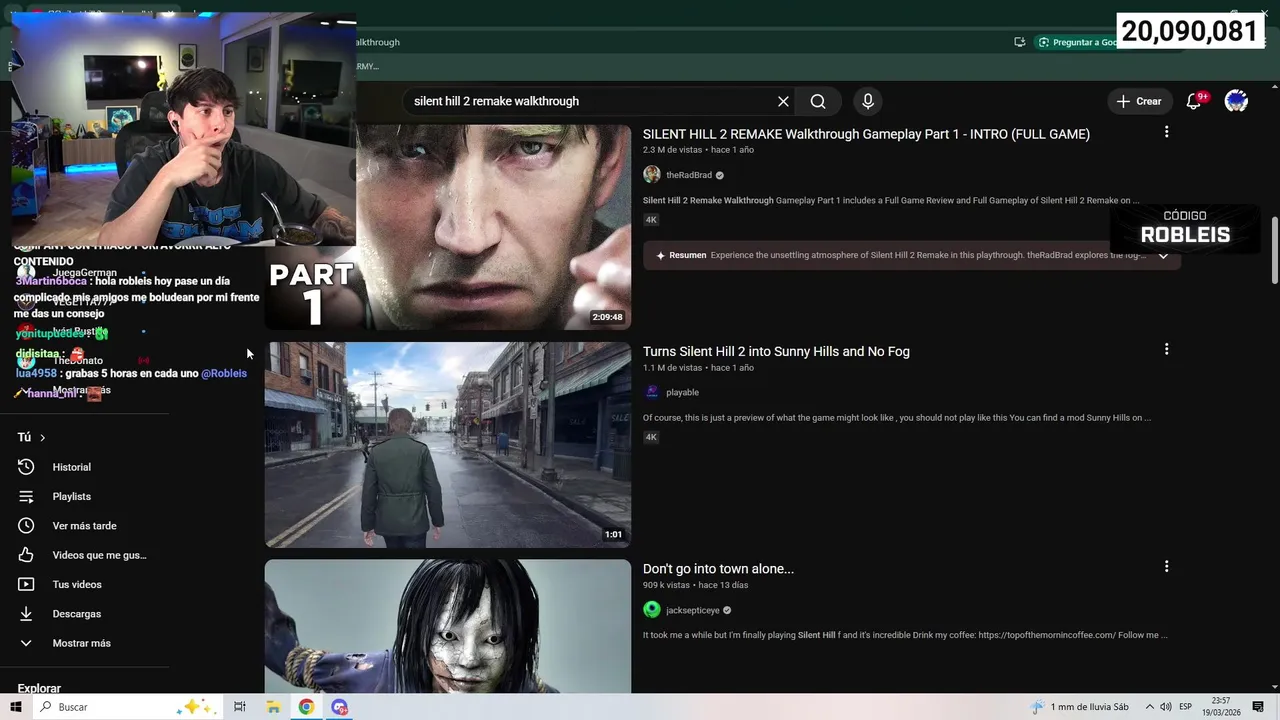
Task: Click the 4K badge under theRadBrad video
Action: click(x=651, y=220)
